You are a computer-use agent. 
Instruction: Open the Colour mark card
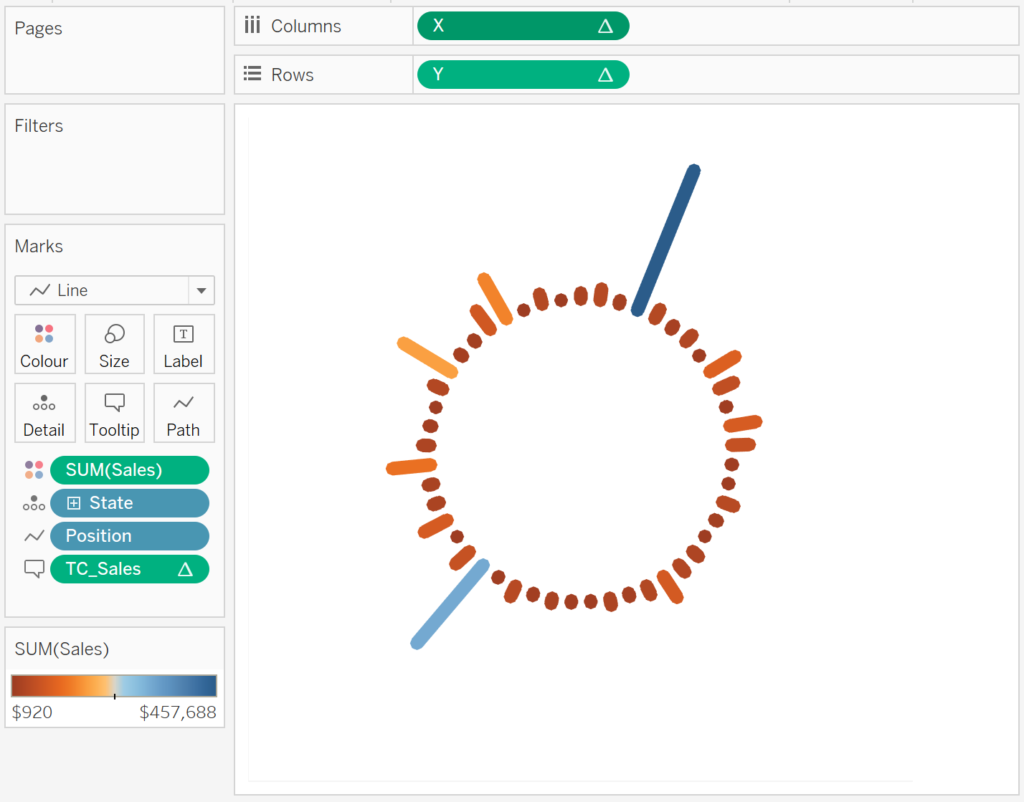coord(44,344)
